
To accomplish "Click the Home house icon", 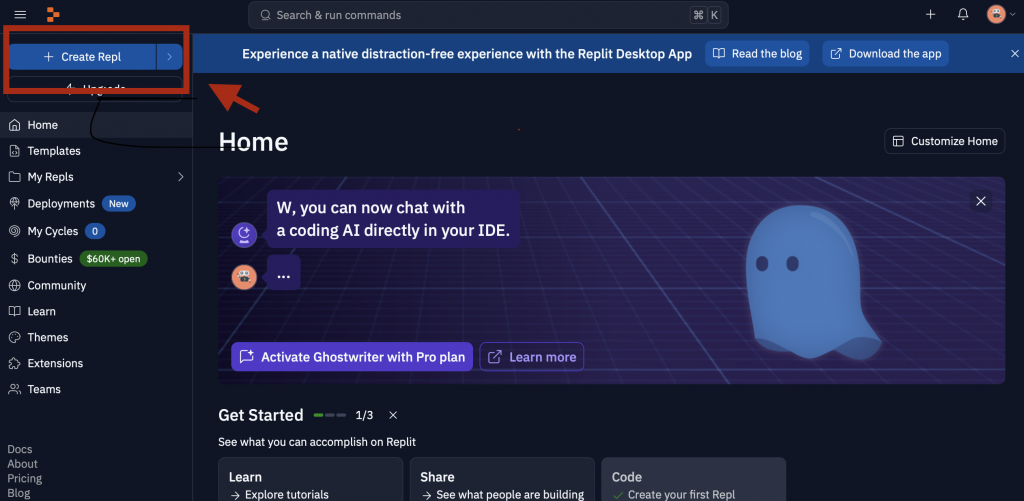I will (14, 125).
